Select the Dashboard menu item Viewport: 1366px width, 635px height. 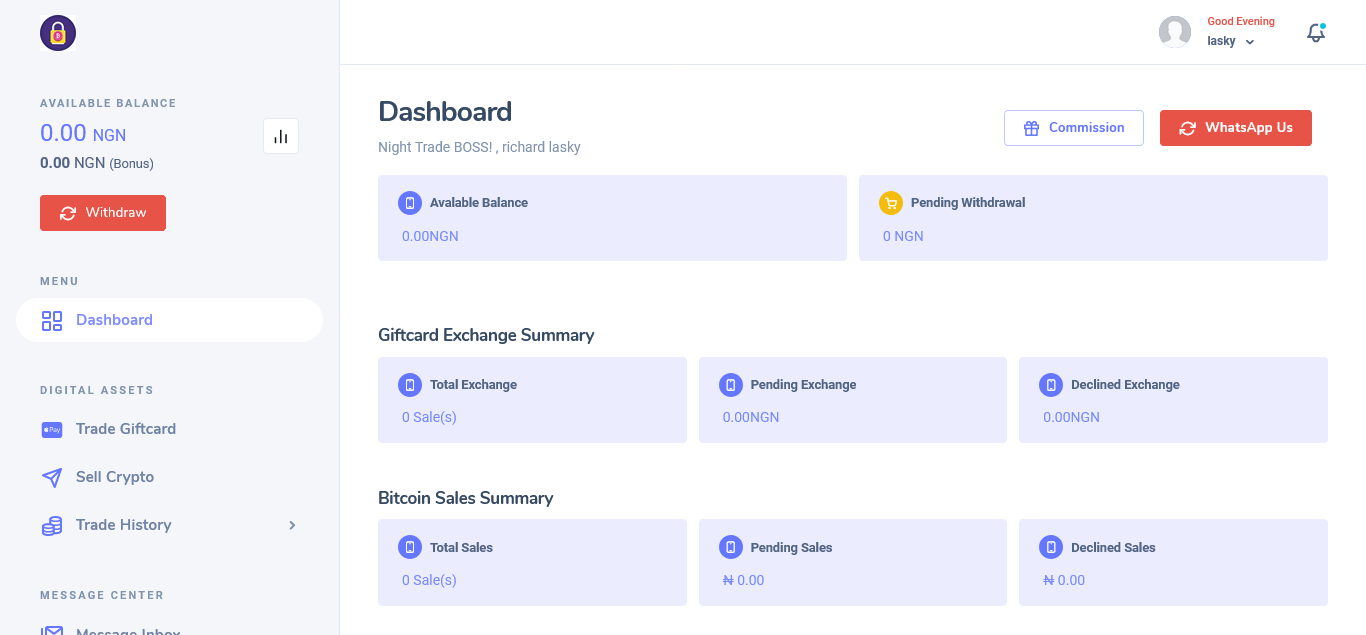114,320
